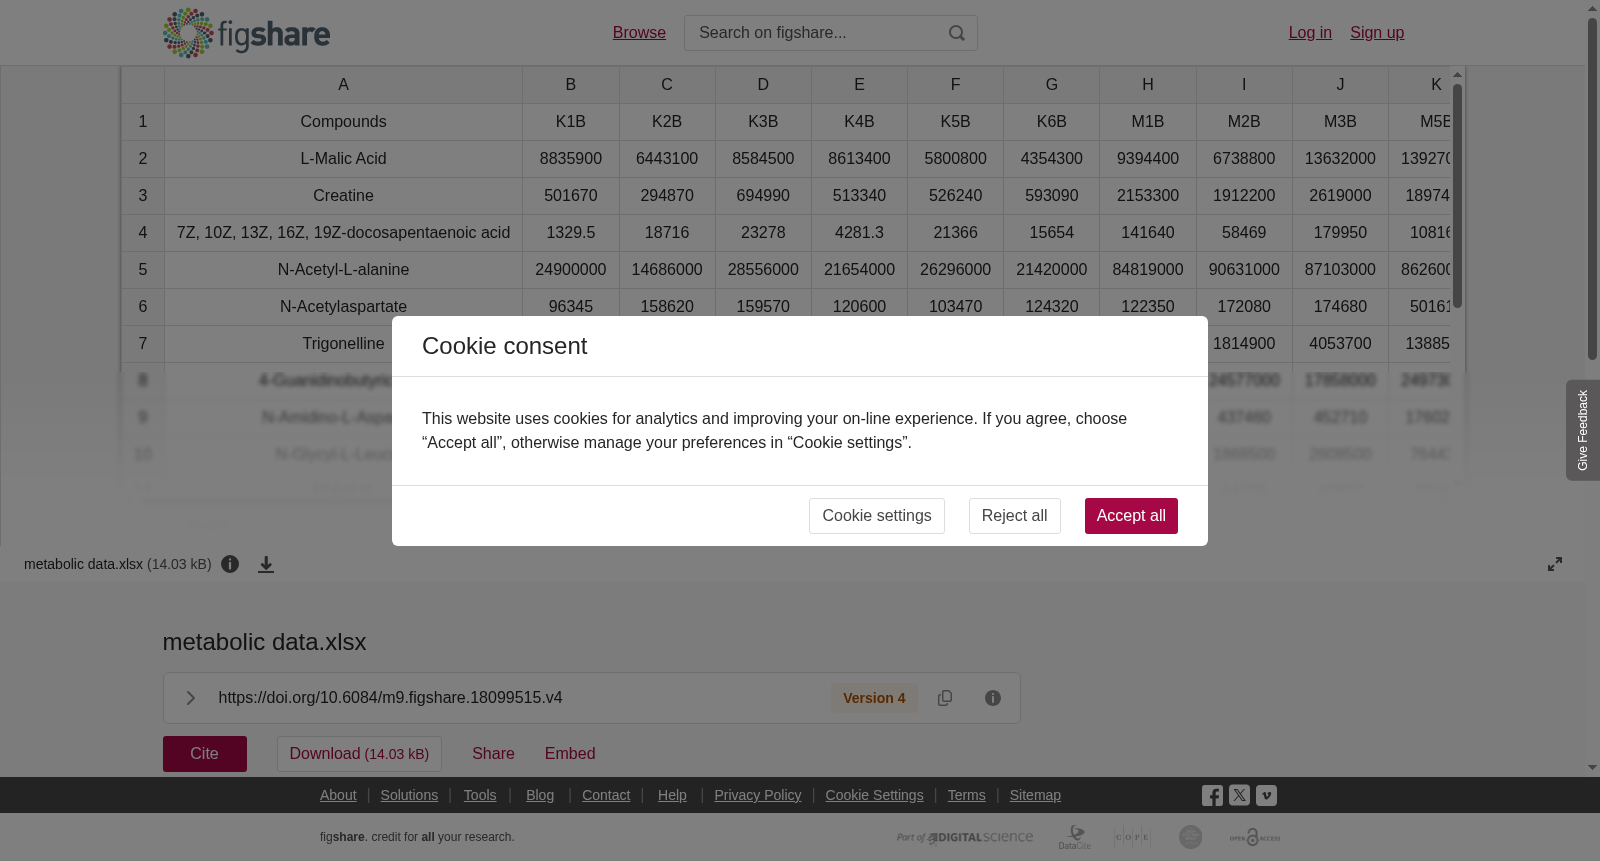Screen dimensions: 1600x861
Task: Reject all cookies
Action: (1014, 516)
